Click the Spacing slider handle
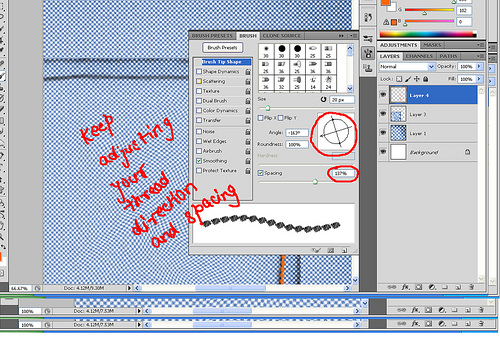 click(315, 182)
